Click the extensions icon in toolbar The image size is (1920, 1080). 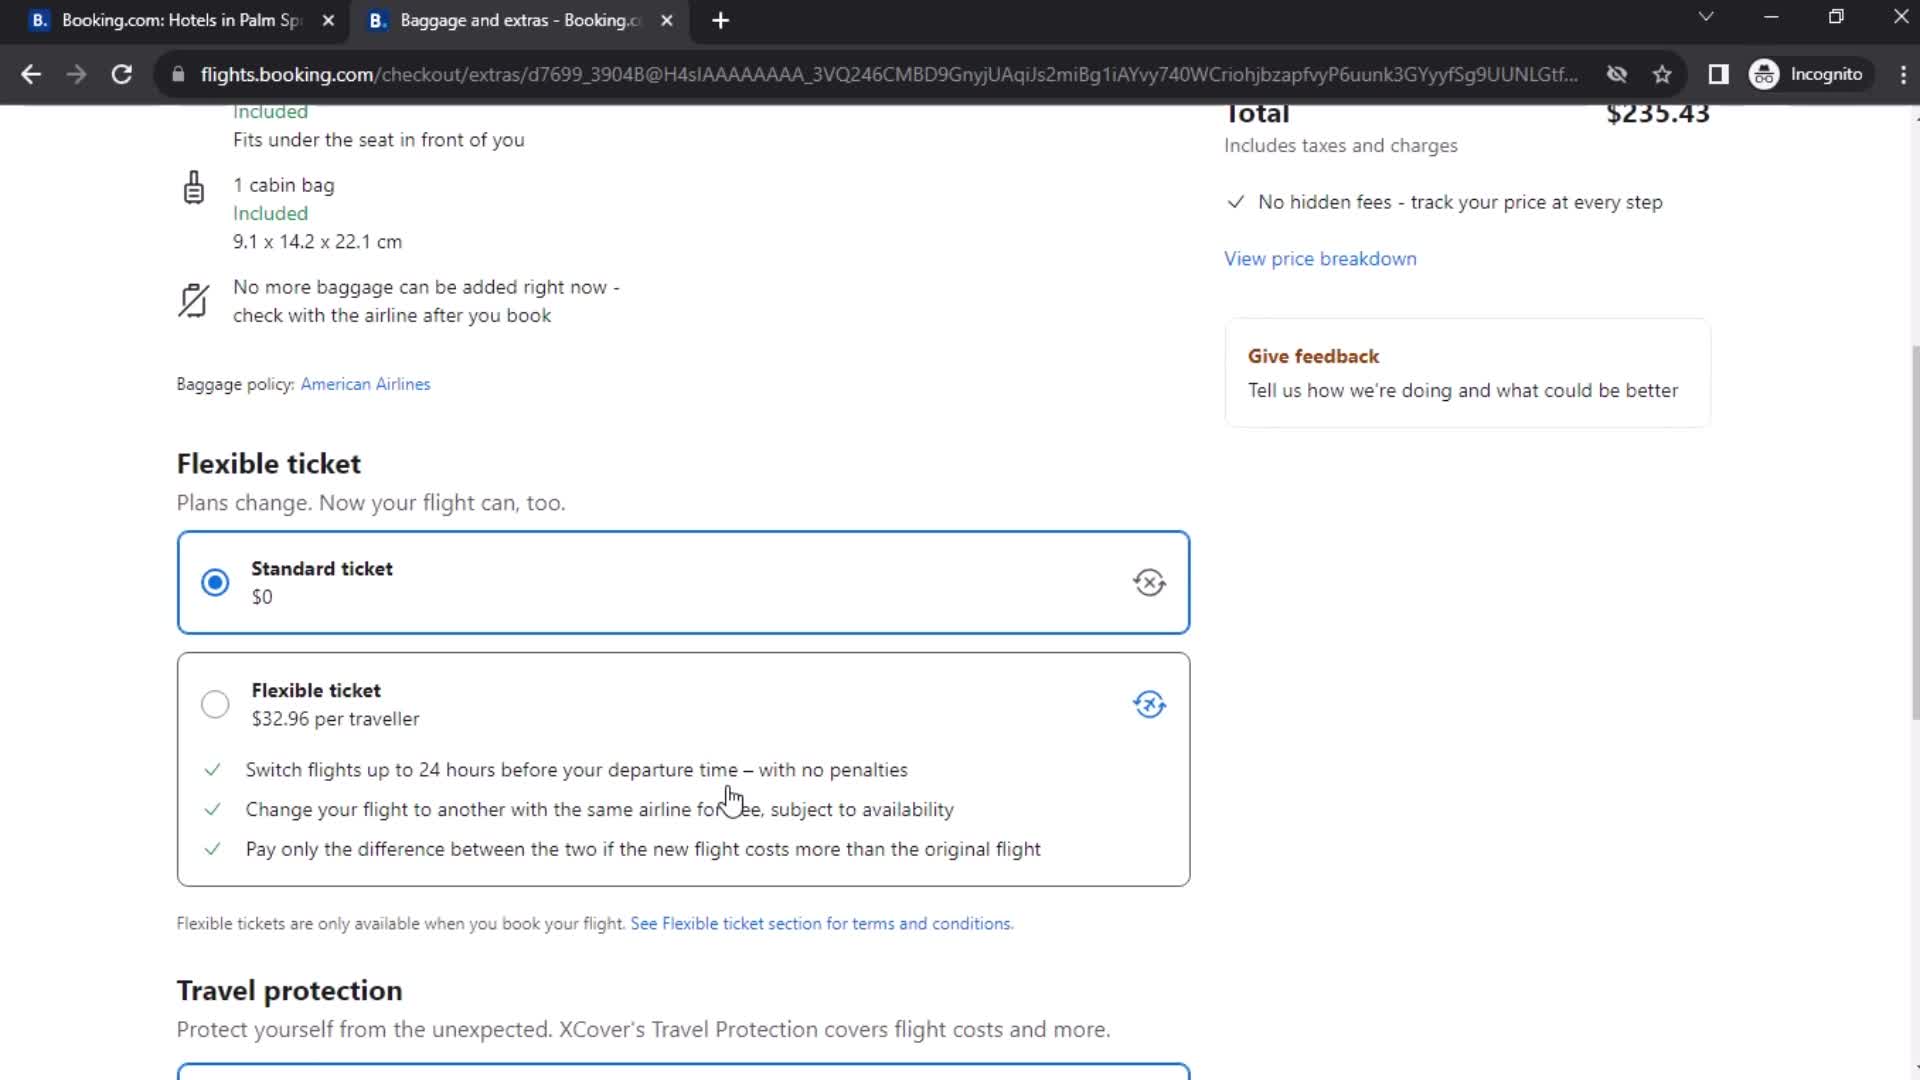1718,74
